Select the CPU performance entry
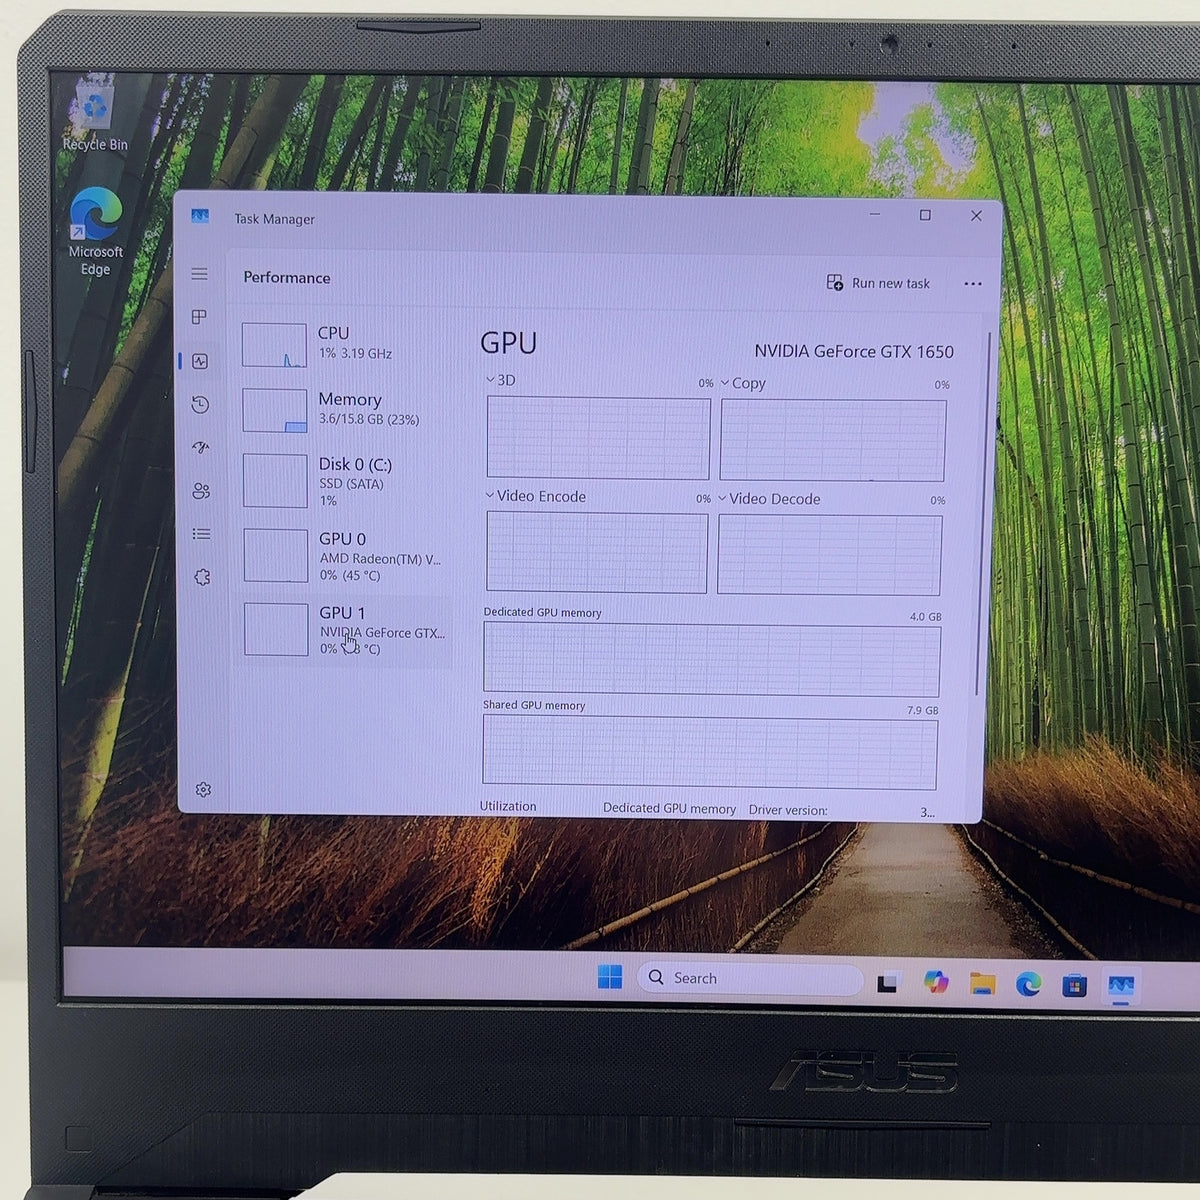 tap(343, 343)
